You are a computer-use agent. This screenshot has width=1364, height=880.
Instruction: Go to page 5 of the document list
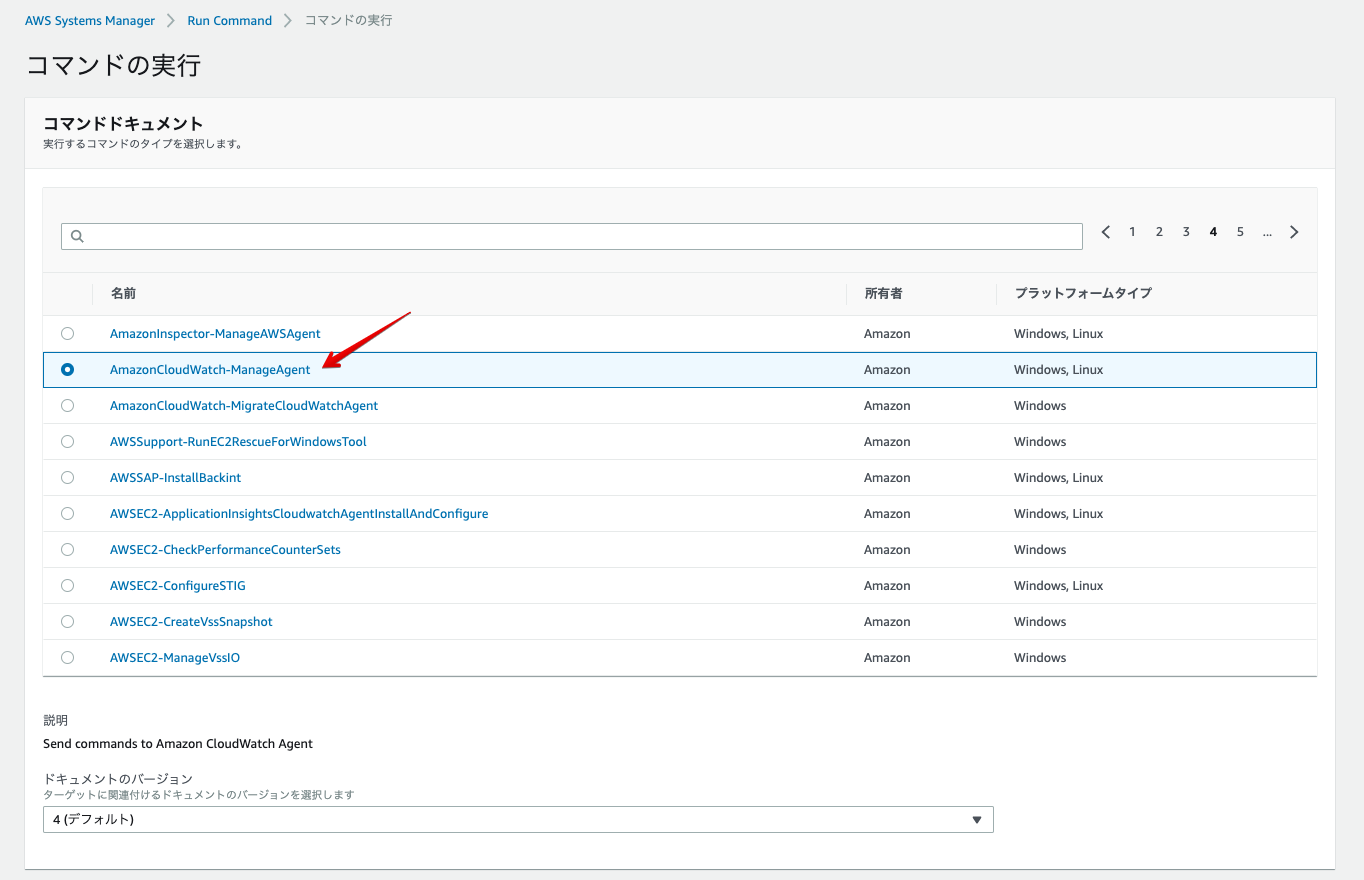pos(1240,231)
